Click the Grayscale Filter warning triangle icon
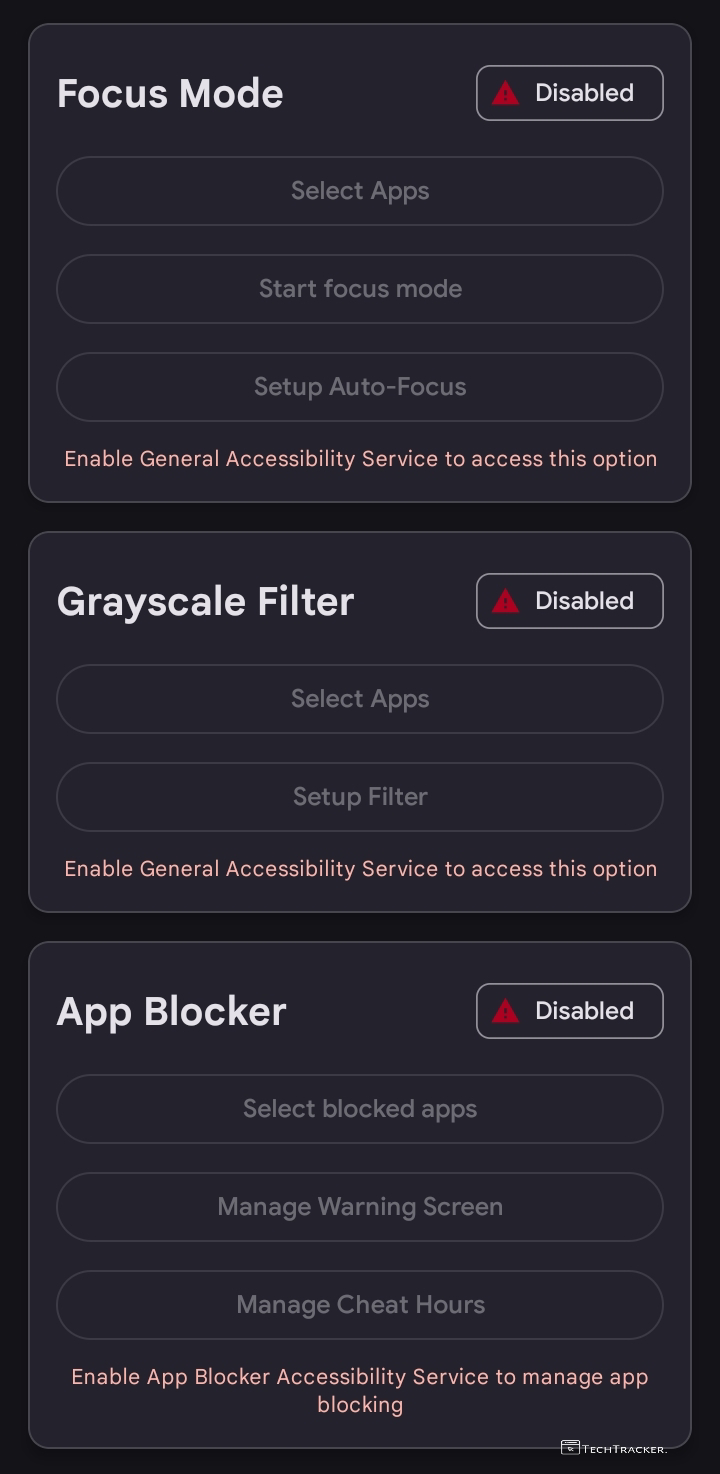 pos(506,601)
